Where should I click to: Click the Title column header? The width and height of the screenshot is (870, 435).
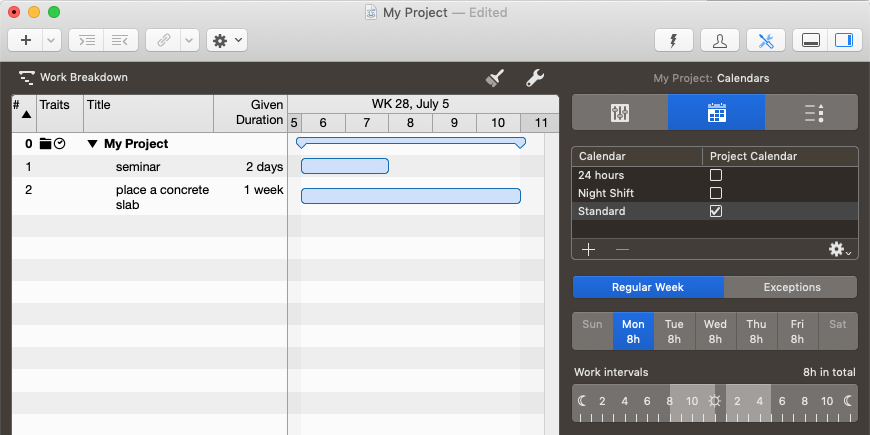[148, 113]
